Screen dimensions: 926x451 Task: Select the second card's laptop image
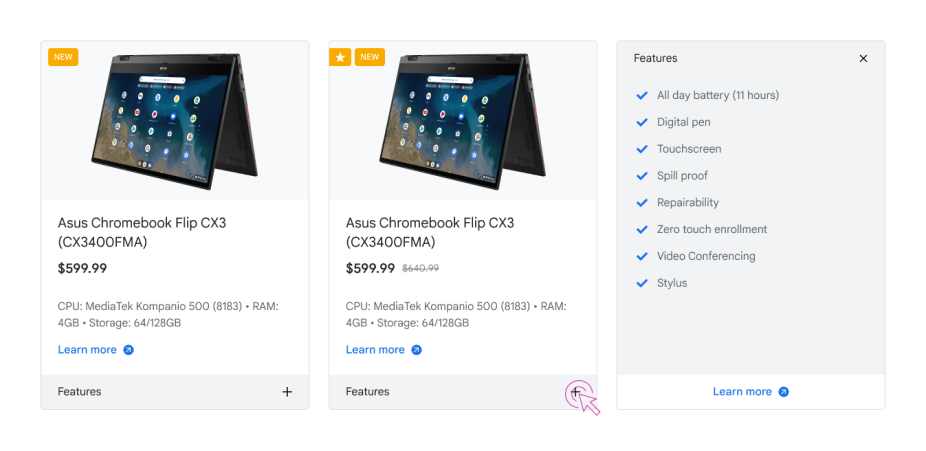click(463, 120)
